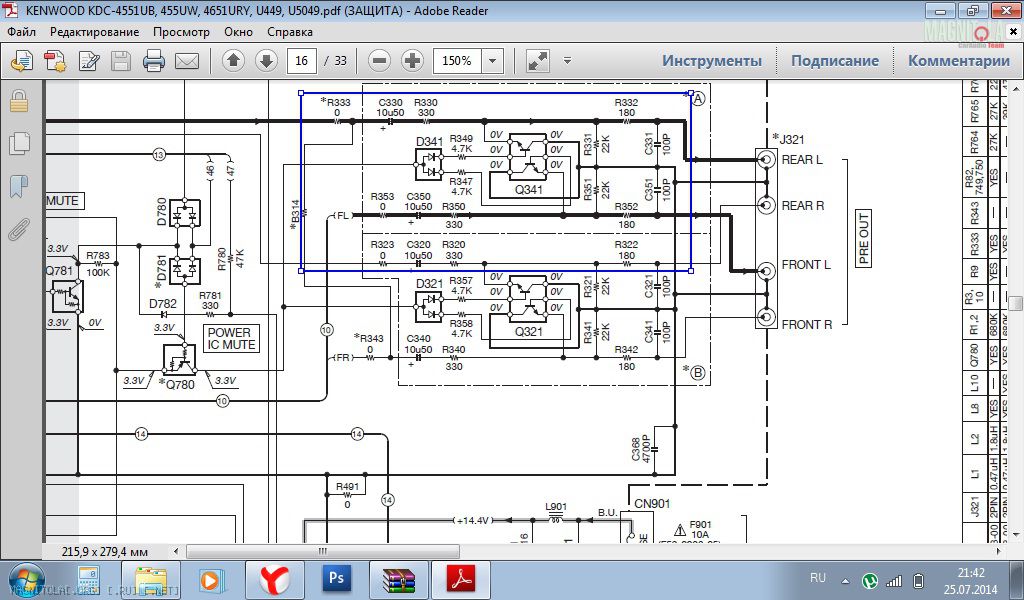This screenshot has width=1024, height=600.
Task: Click the page size label 215,9 x 279,4 мм
Action: [104, 552]
